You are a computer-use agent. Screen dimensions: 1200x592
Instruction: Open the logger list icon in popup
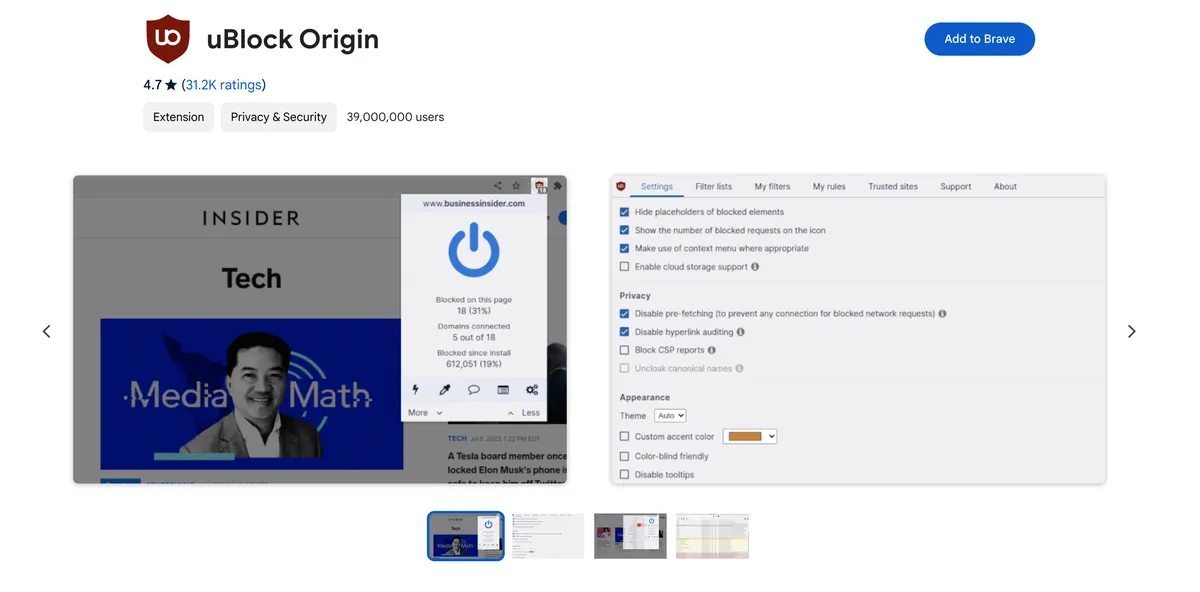point(503,389)
